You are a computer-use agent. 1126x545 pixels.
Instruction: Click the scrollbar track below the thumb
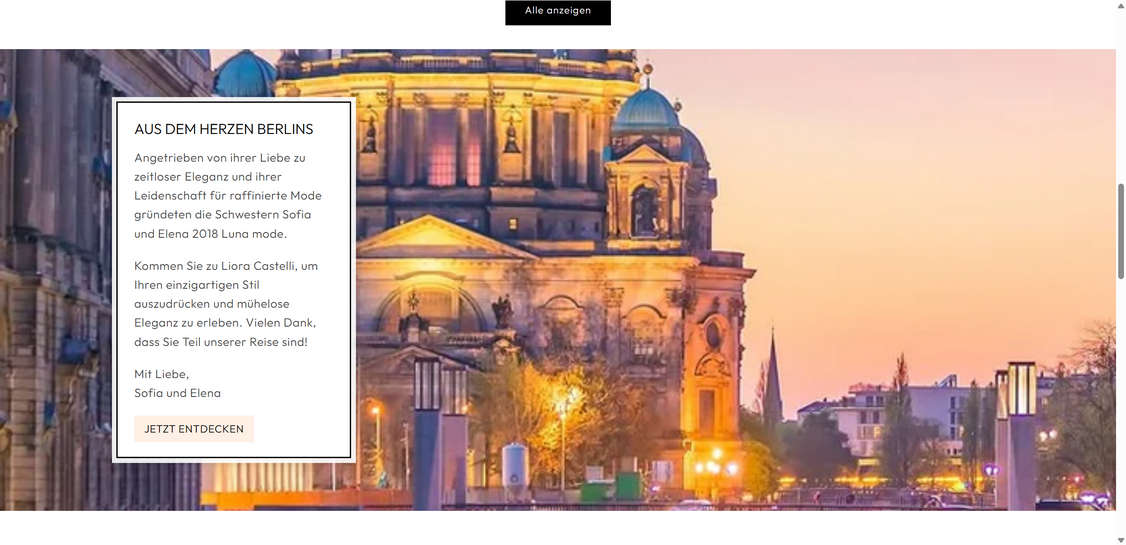[1120, 400]
